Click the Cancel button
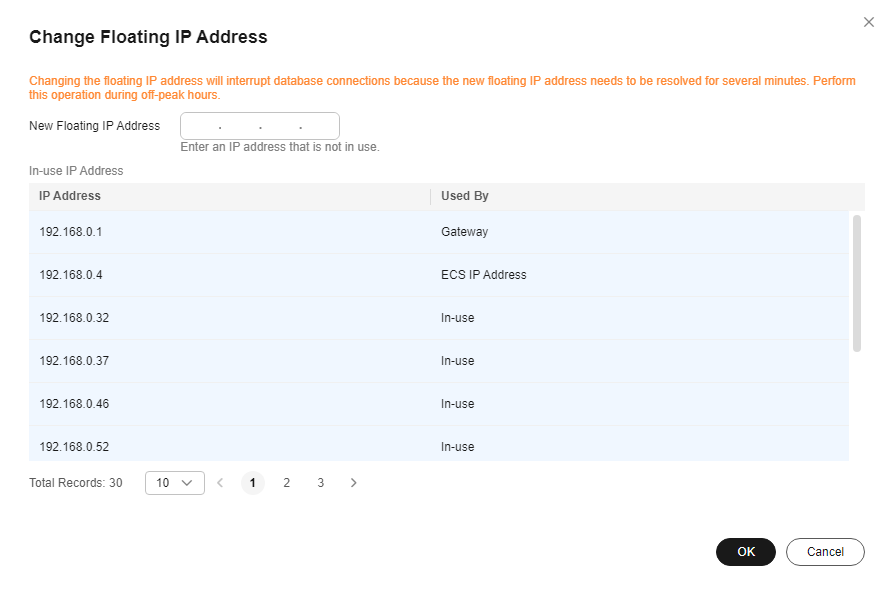Viewport: 890px width, 594px height. 825,552
